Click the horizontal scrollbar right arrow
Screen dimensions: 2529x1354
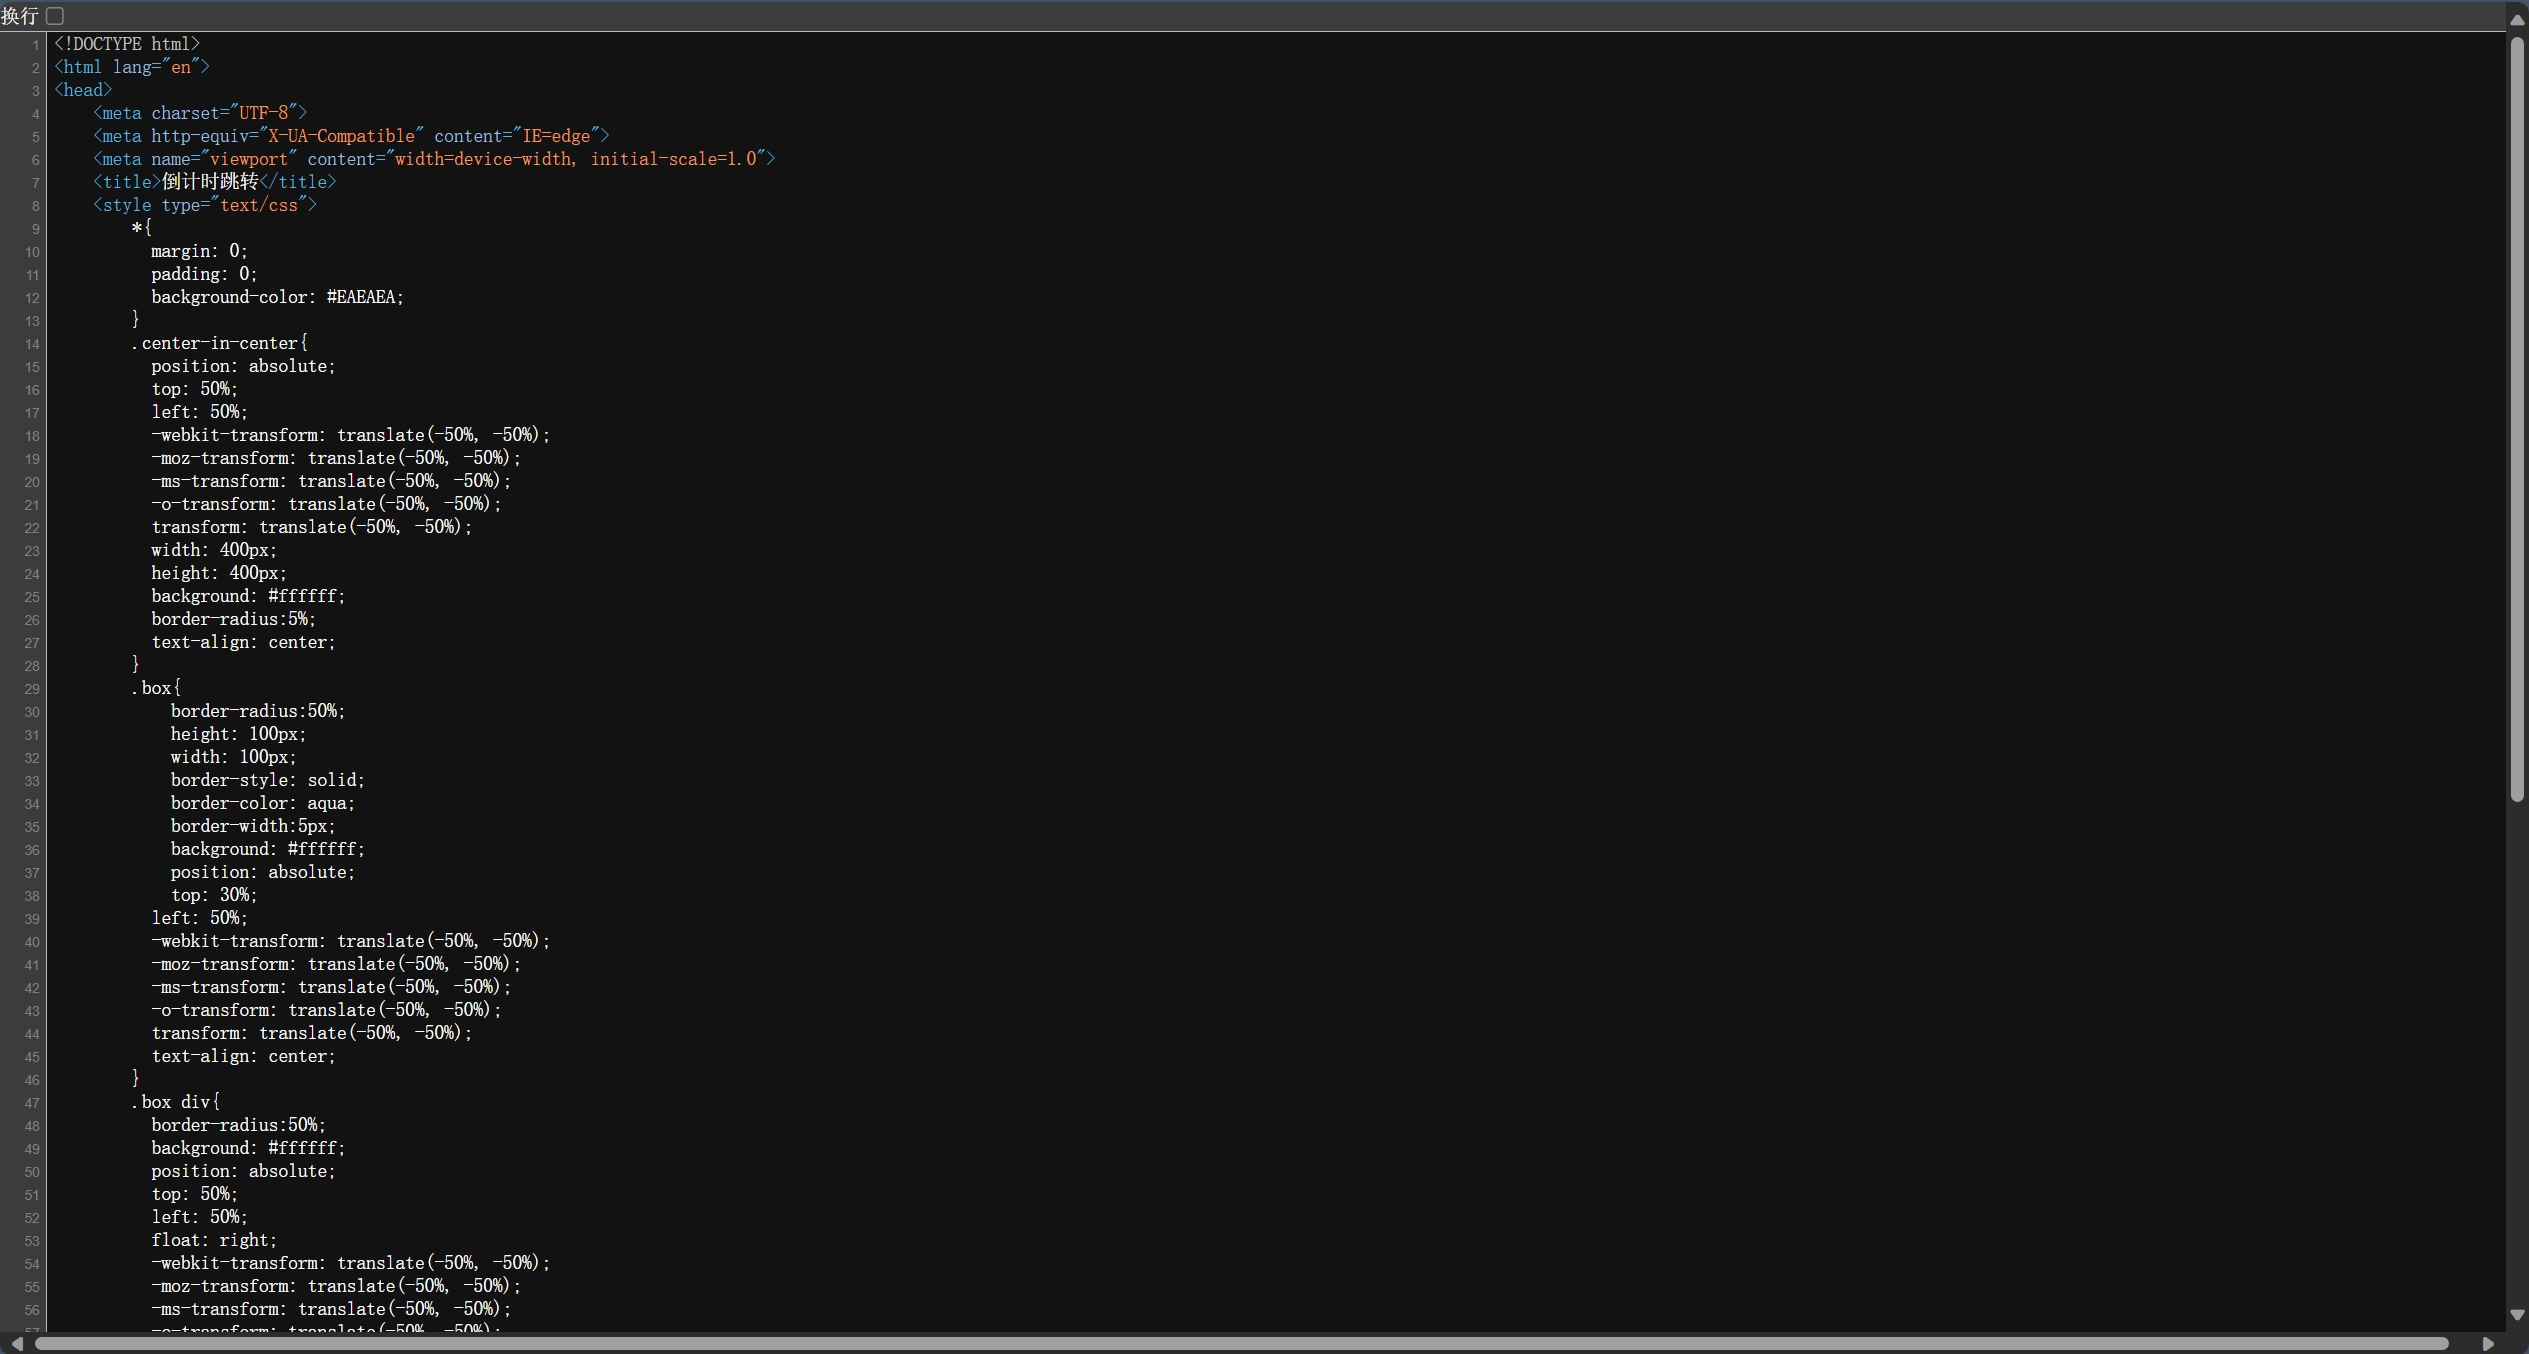(x=2487, y=1344)
